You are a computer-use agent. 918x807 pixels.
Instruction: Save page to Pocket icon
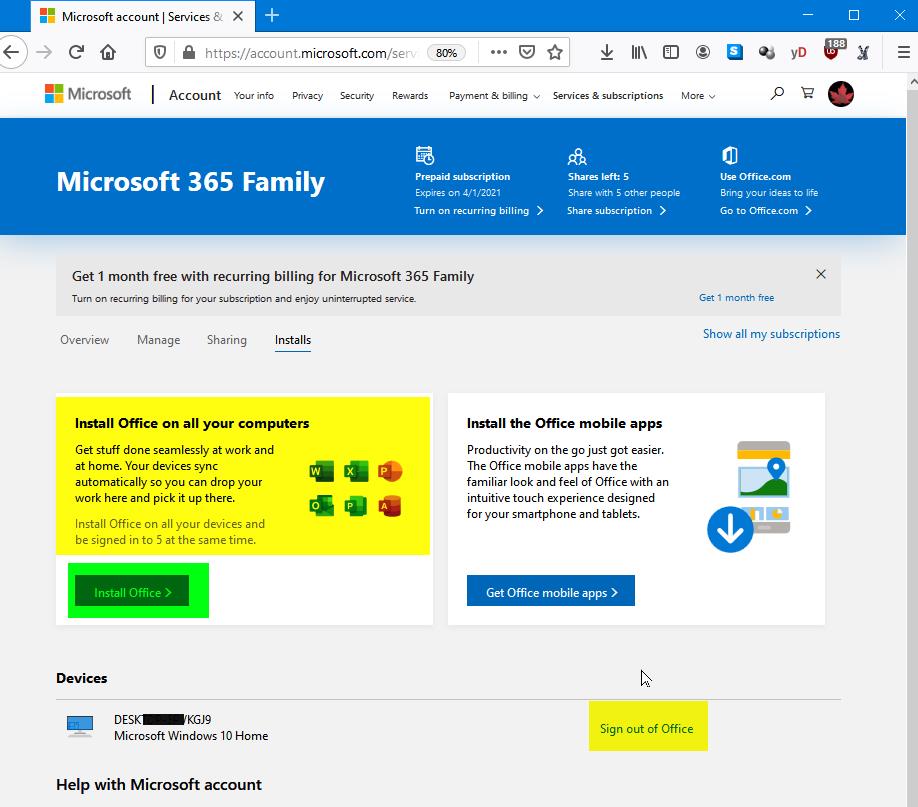point(527,53)
